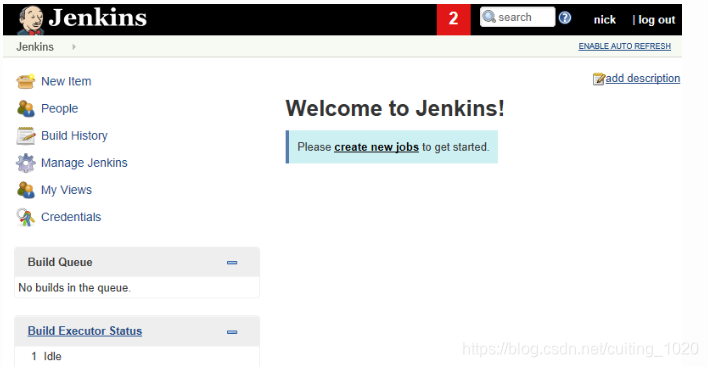Open the search help question mark icon
Viewport: 708px width, 367px height.
[564, 18]
